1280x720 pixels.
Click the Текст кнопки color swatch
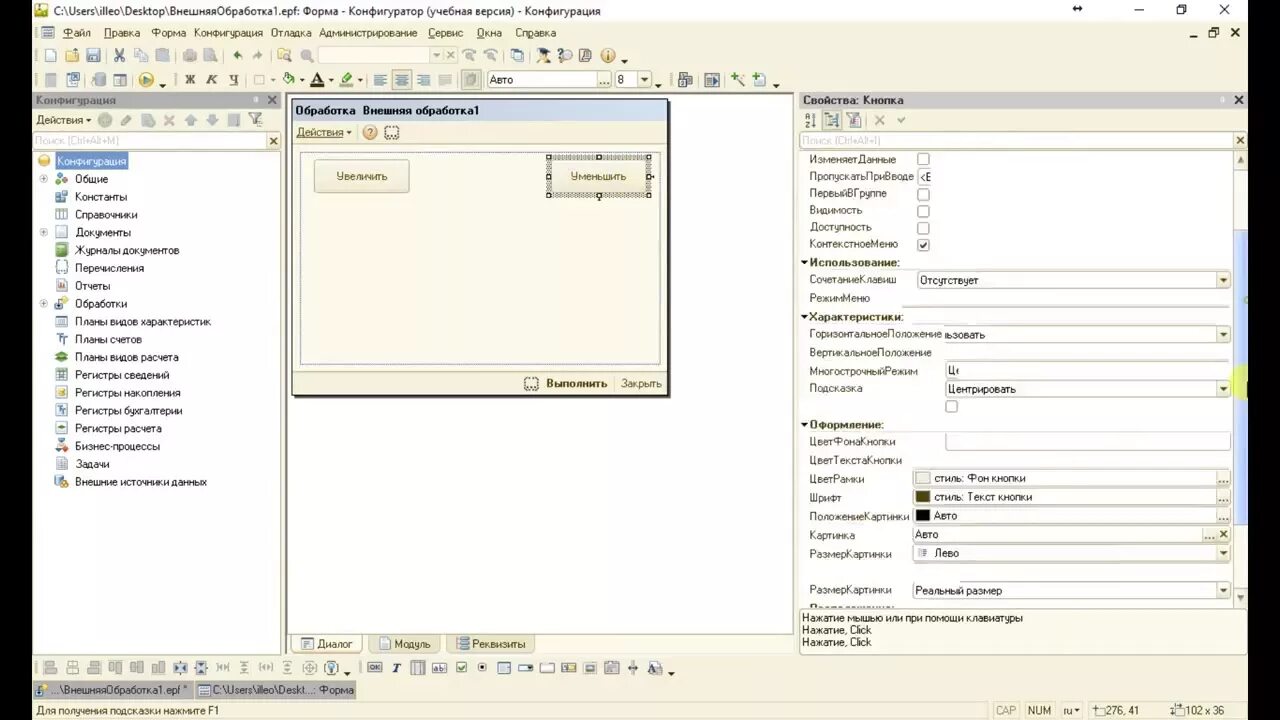[923, 497]
